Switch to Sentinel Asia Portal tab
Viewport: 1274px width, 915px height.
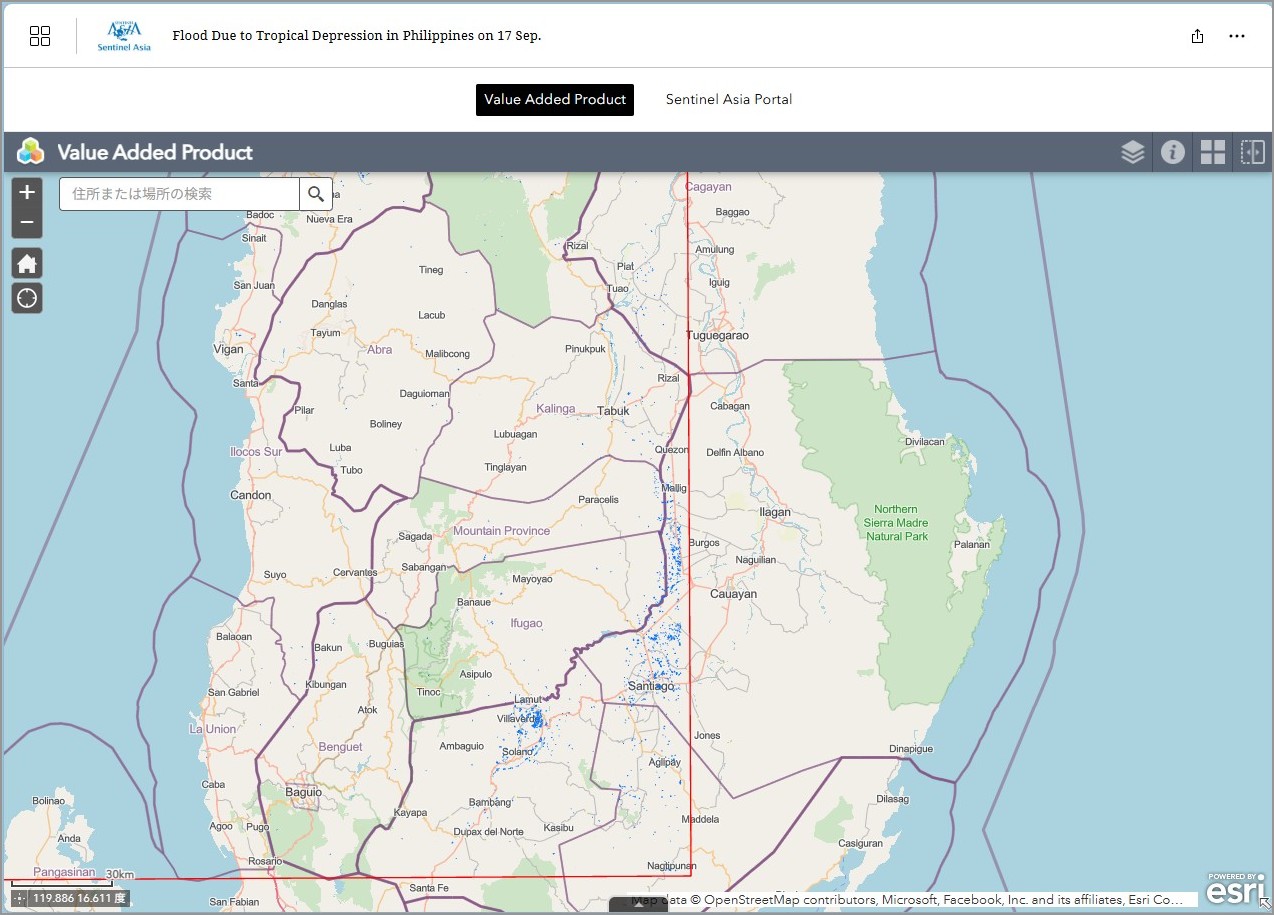pyautogui.click(x=729, y=99)
